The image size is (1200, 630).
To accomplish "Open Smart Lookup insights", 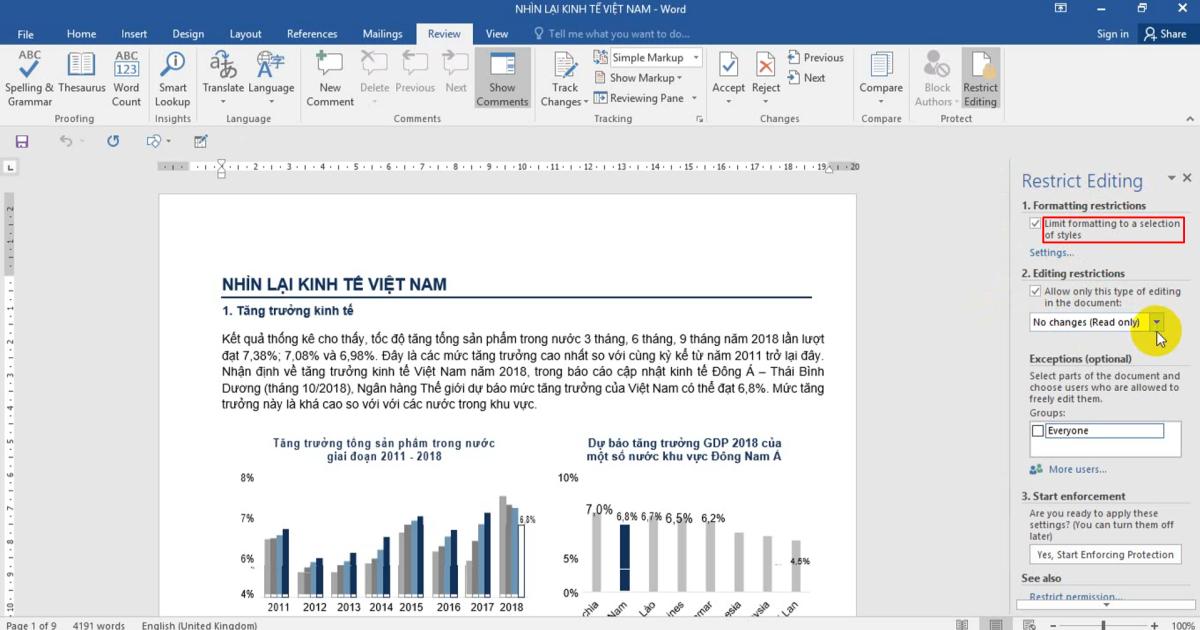I will click(172, 78).
